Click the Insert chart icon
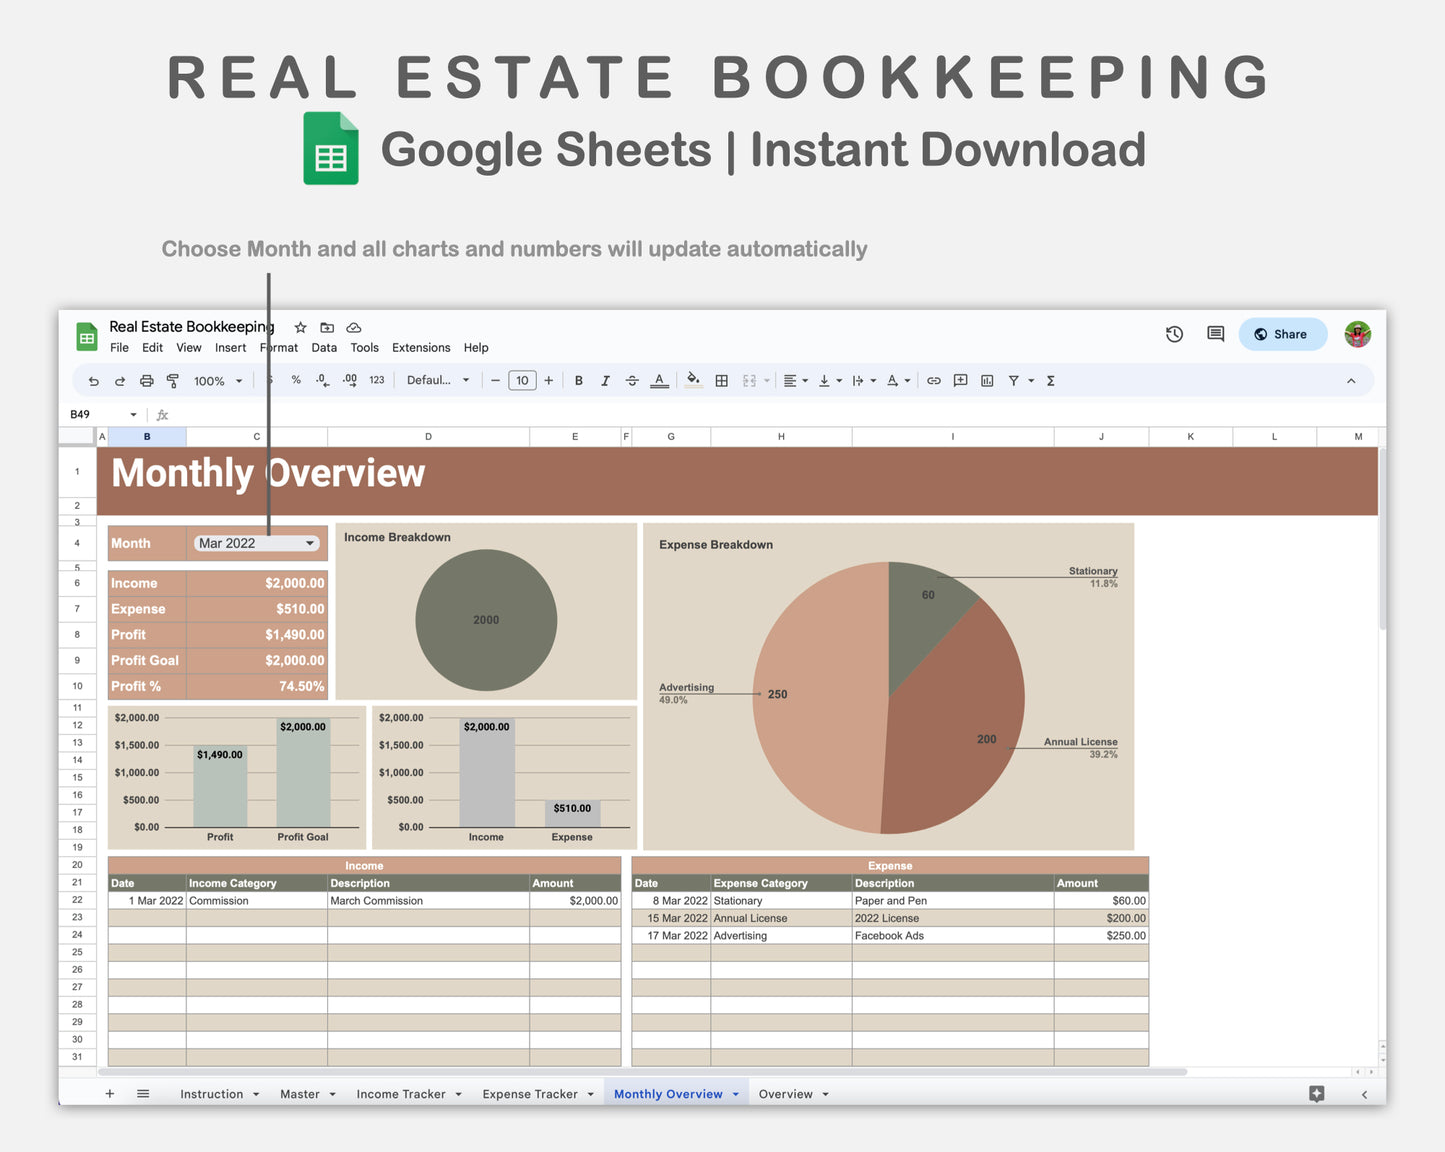Image resolution: width=1445 pixels, height=1152 pixels. 986,380
